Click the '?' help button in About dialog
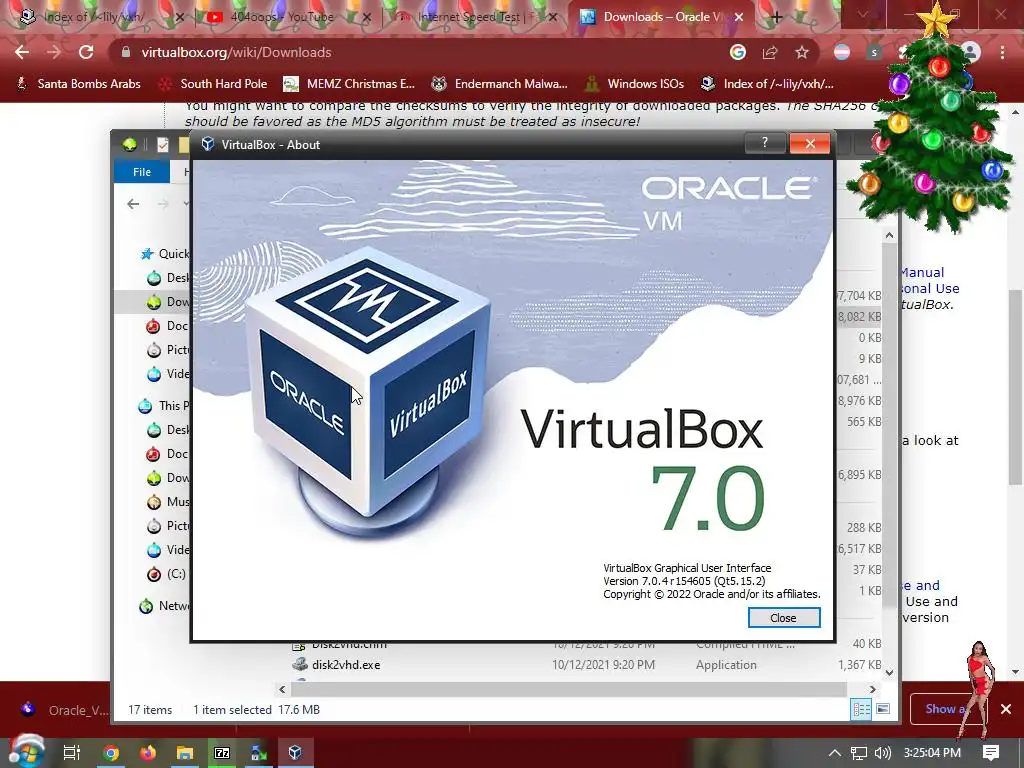 click(765, 143)
